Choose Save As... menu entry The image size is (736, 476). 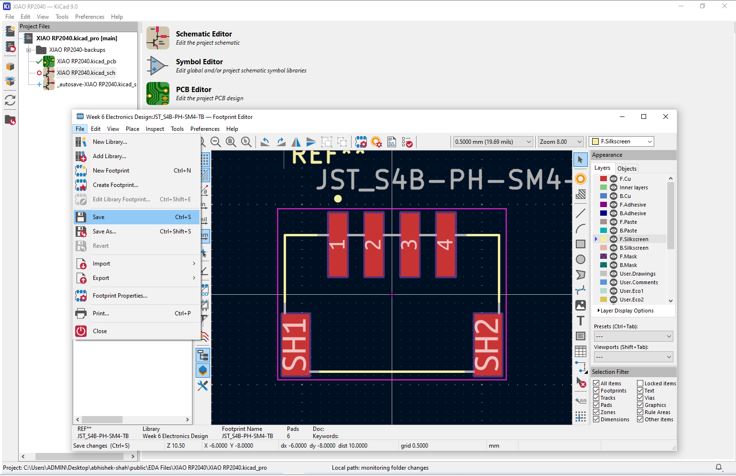(x=137, y=231)
